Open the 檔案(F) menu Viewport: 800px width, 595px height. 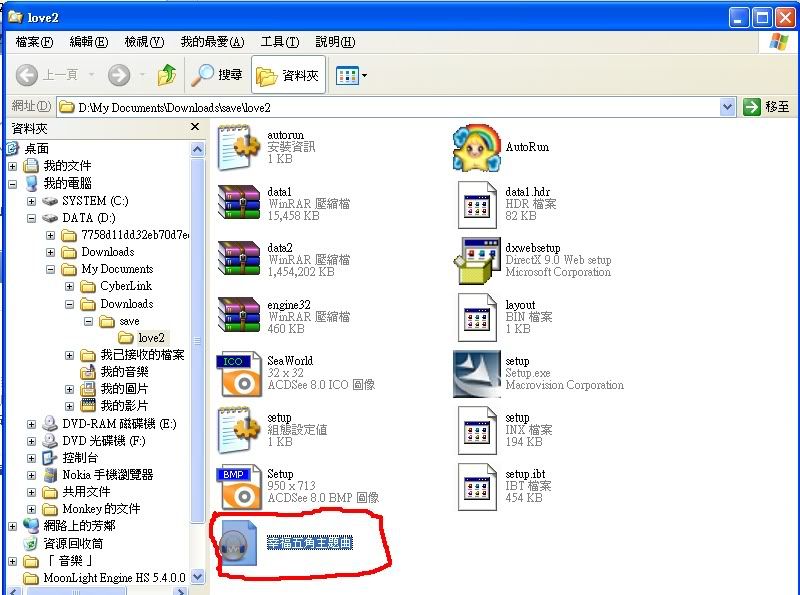[34, 42]
